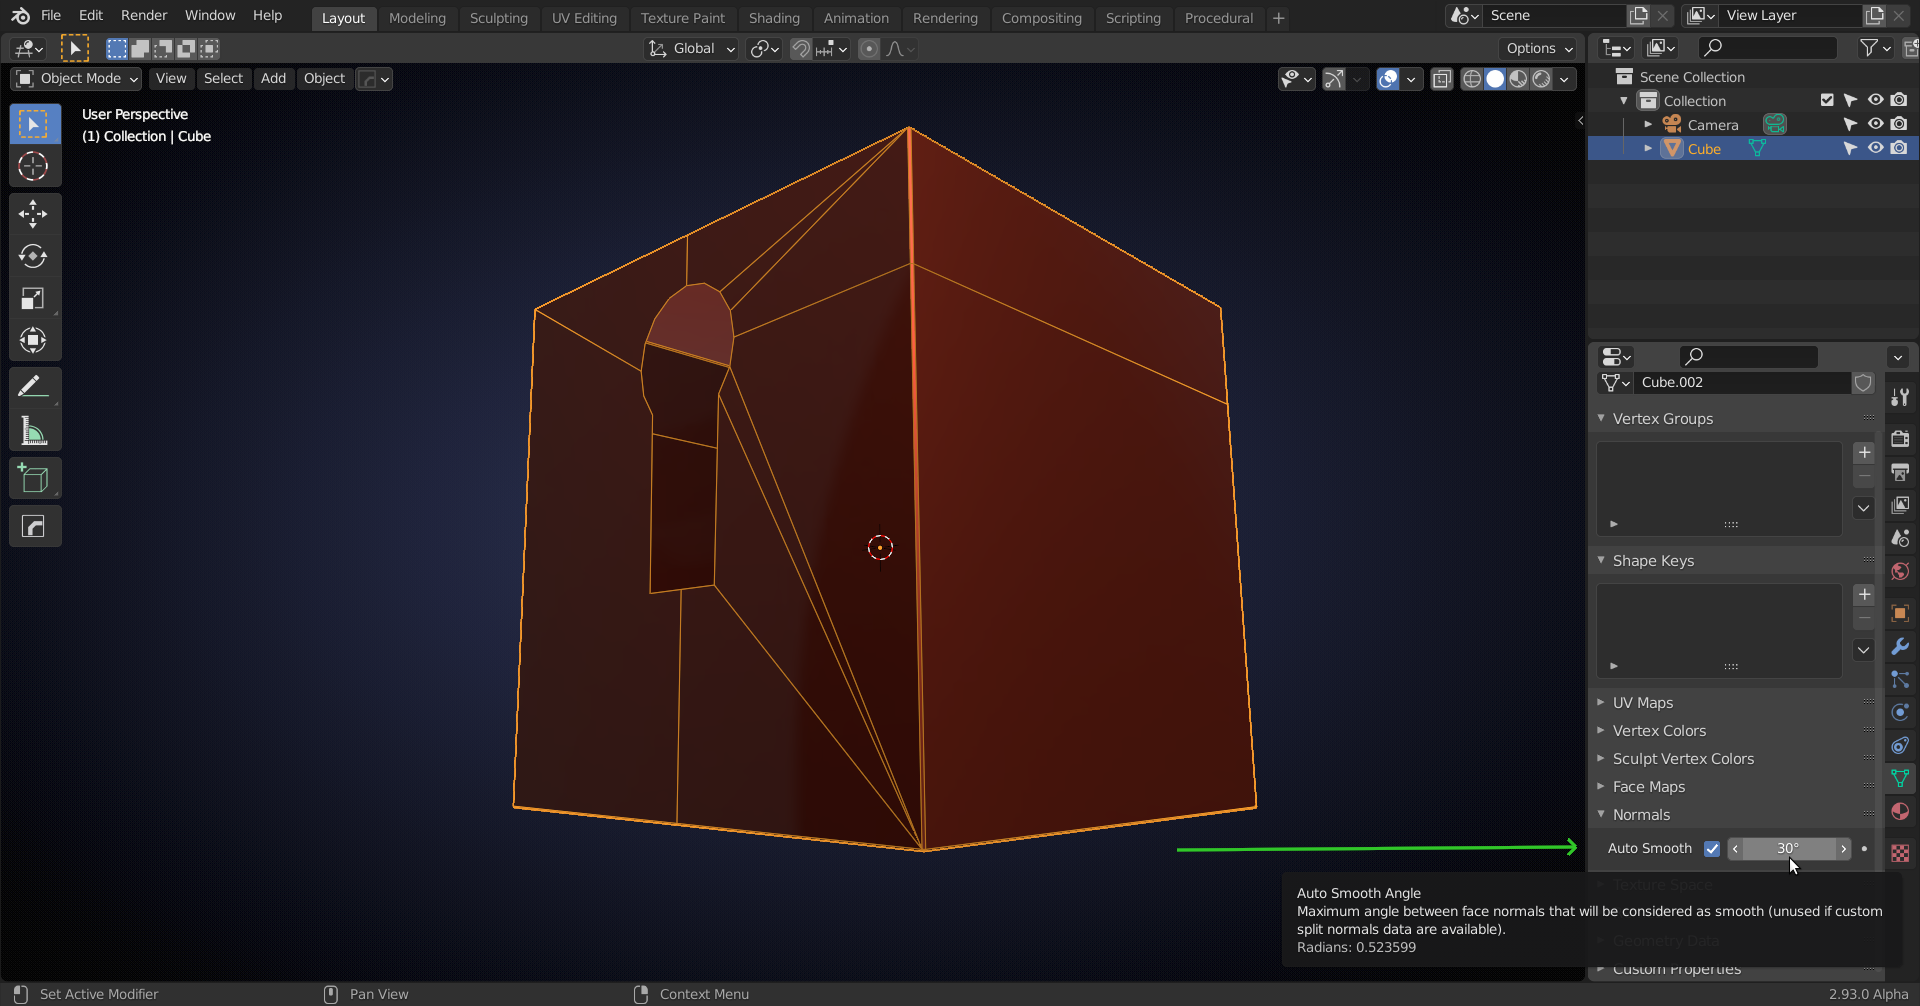The image size is (1920, 1006).
Task: Switch to the Shading workspace tab
Action: click(774, 17)
